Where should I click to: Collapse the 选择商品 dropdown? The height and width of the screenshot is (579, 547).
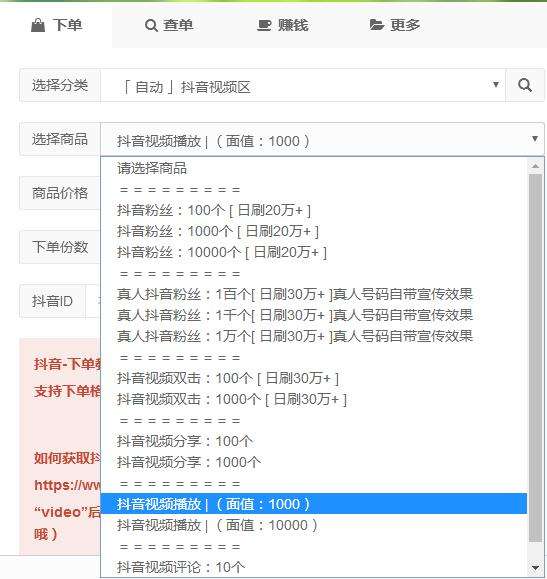(x=322, y=139)
